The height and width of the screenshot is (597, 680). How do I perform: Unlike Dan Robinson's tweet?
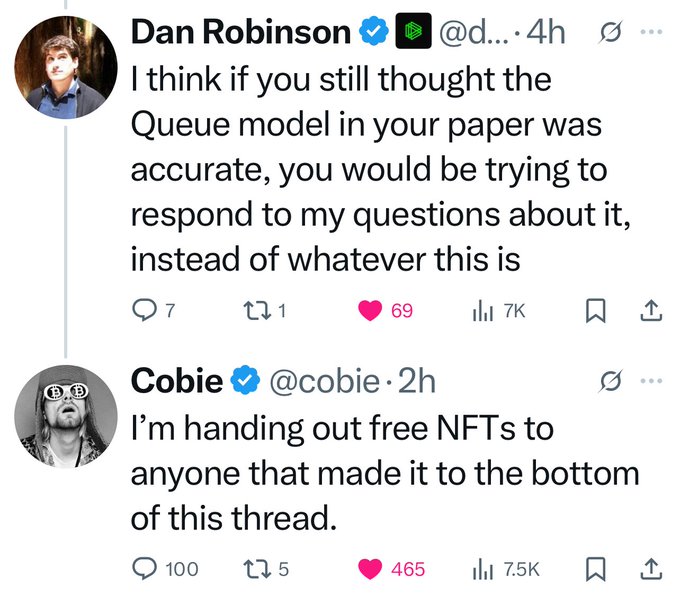click(371, 311)
